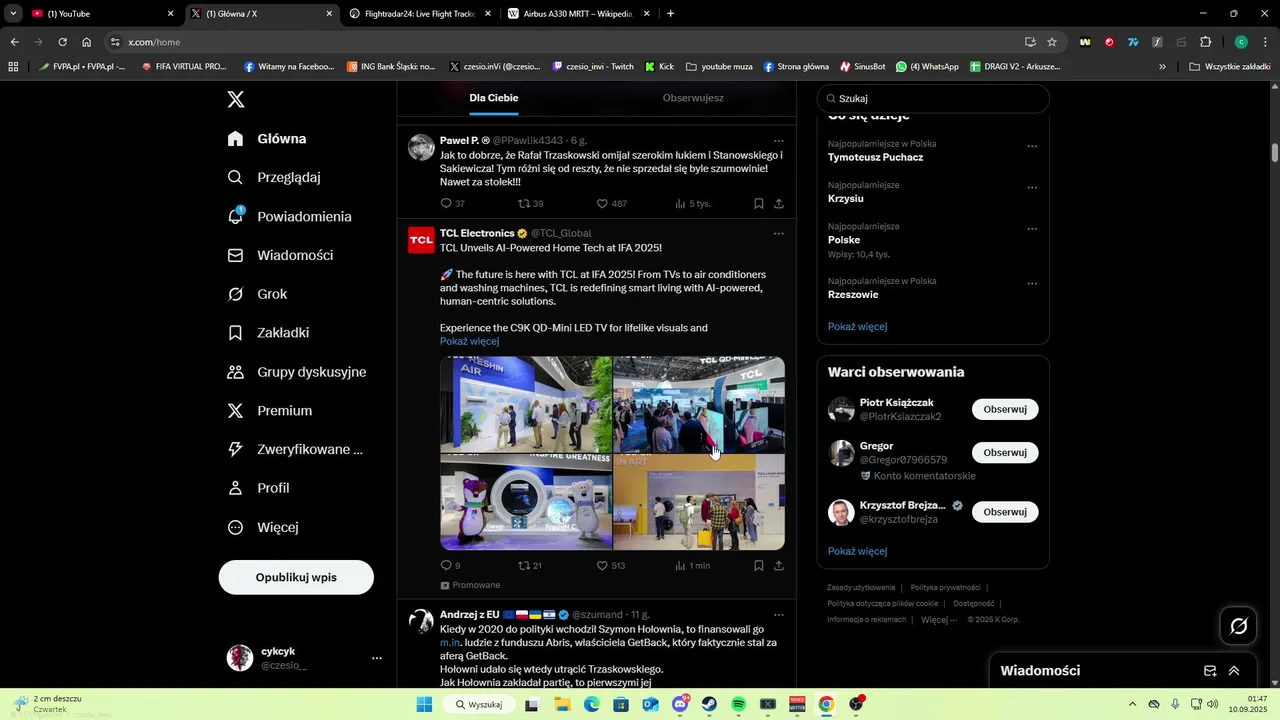Open Profil page
This screenshot has width=1280, height=720.
click(258, 488)
